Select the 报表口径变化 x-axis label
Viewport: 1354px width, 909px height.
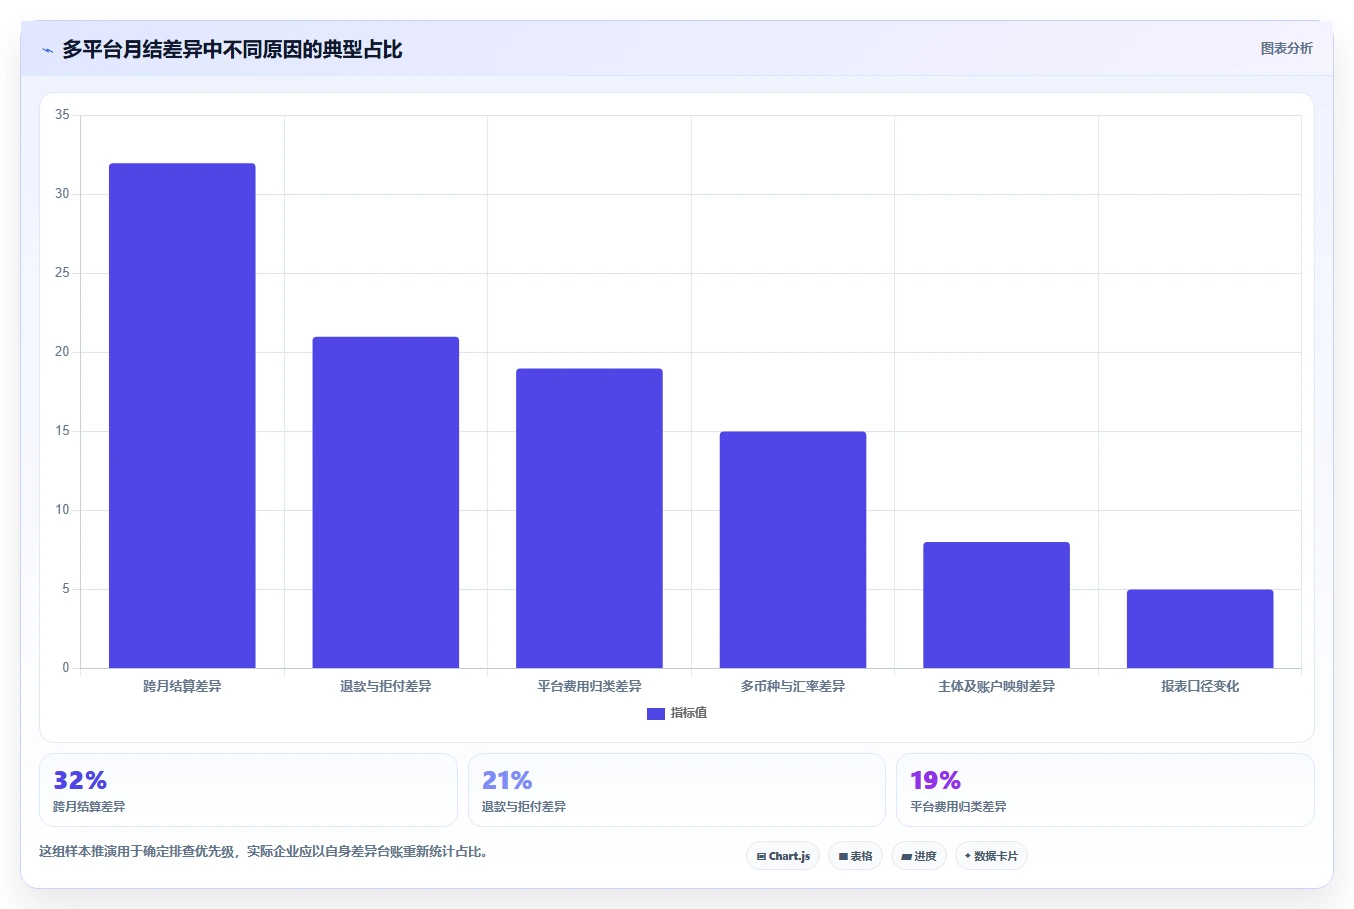[1200, 686]
